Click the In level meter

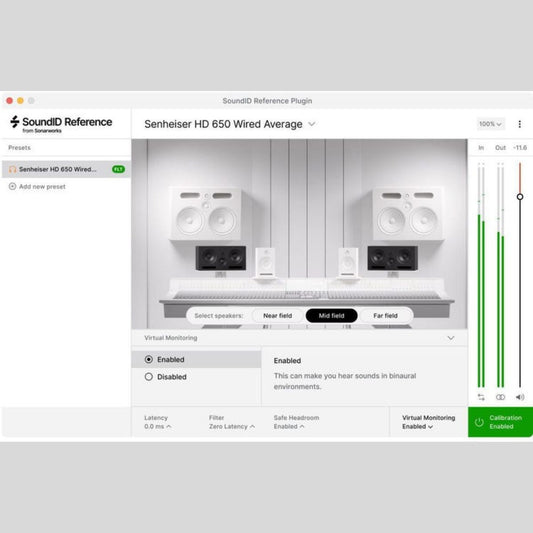[481, 275]
